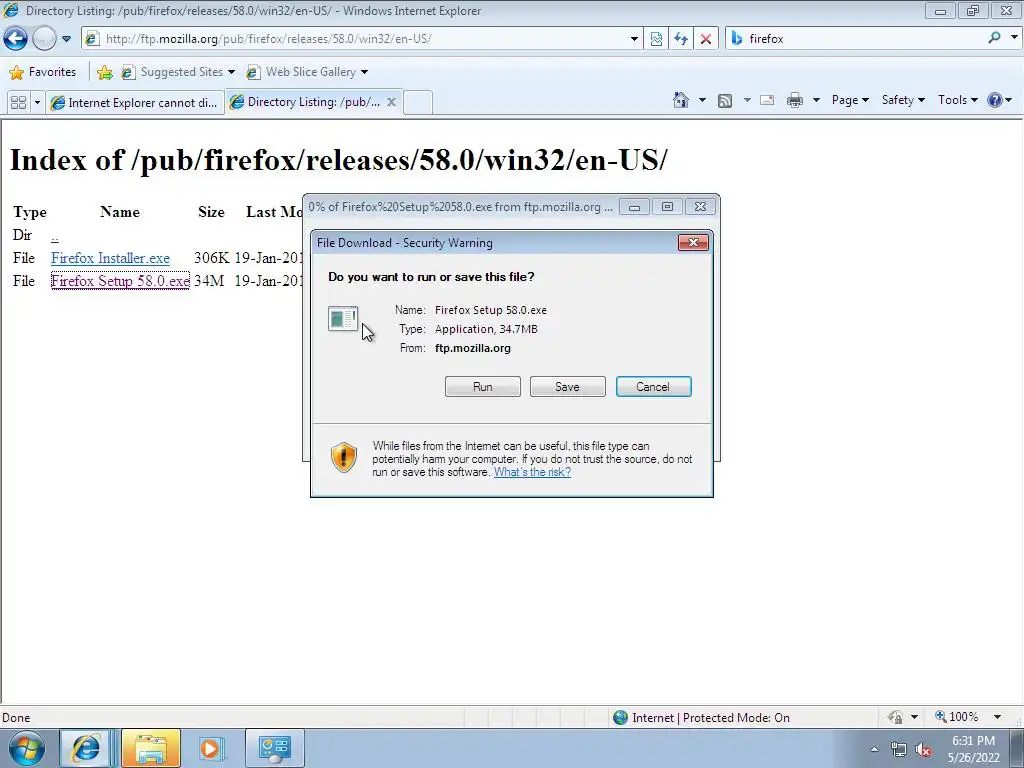This screenshot has height=768, width=1024.
Task: Click the '34M' size cell
Action: coord(209,281)
